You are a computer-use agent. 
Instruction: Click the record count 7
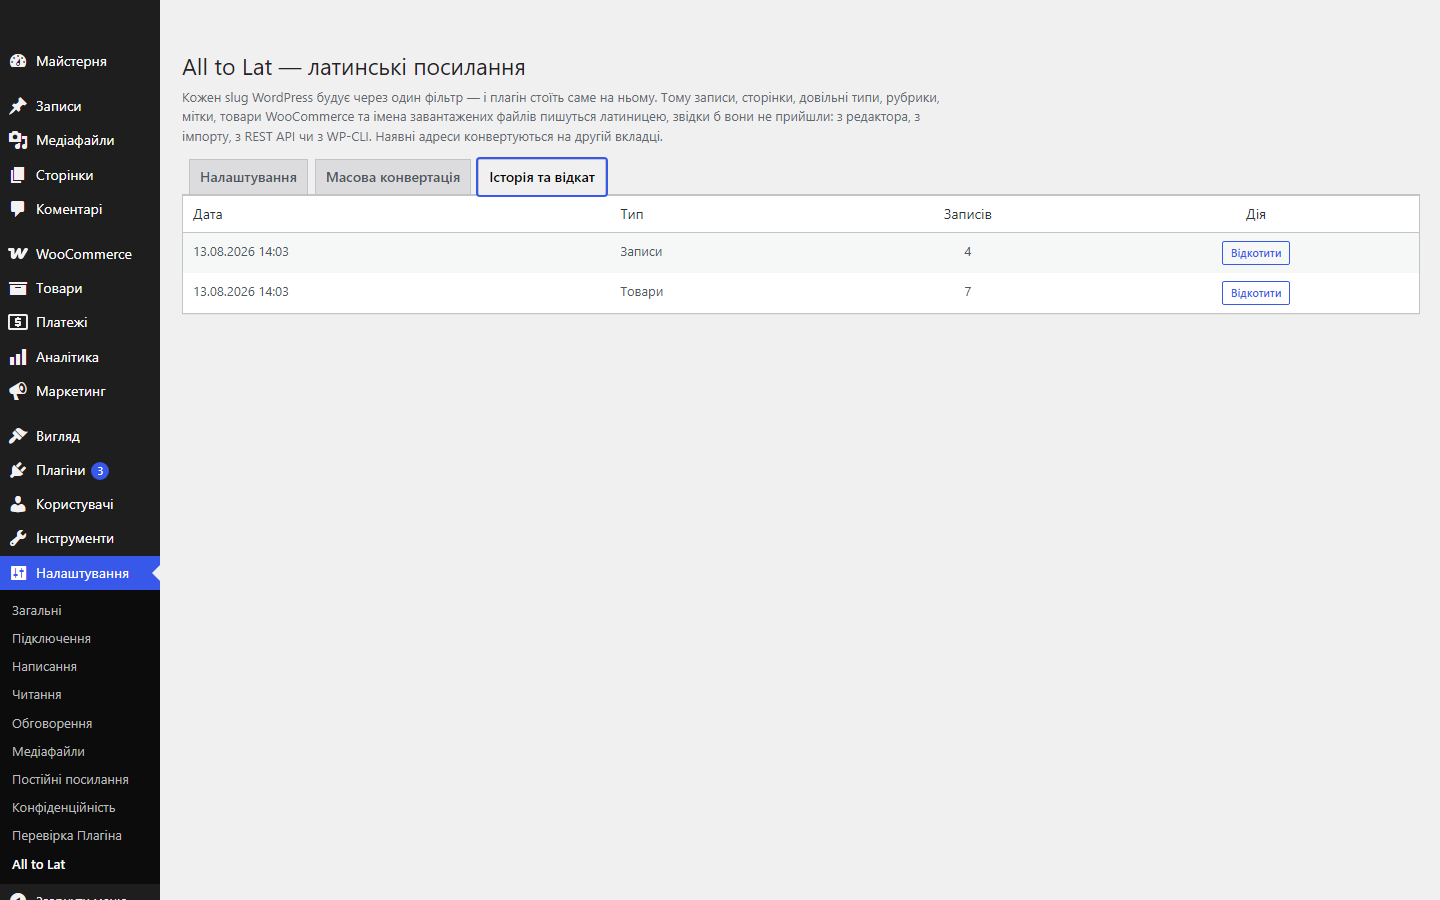click(x=968, y=292)
